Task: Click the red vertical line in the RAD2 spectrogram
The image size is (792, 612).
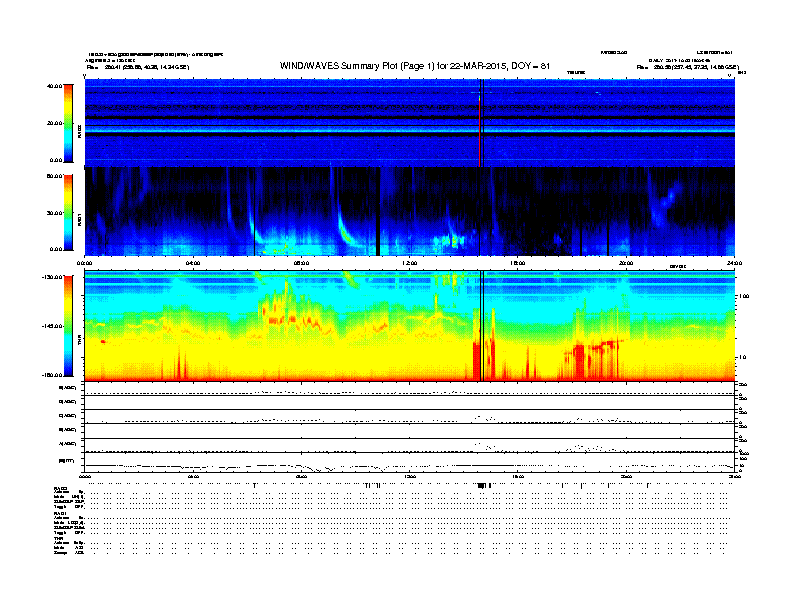Action: pos(479,131)
